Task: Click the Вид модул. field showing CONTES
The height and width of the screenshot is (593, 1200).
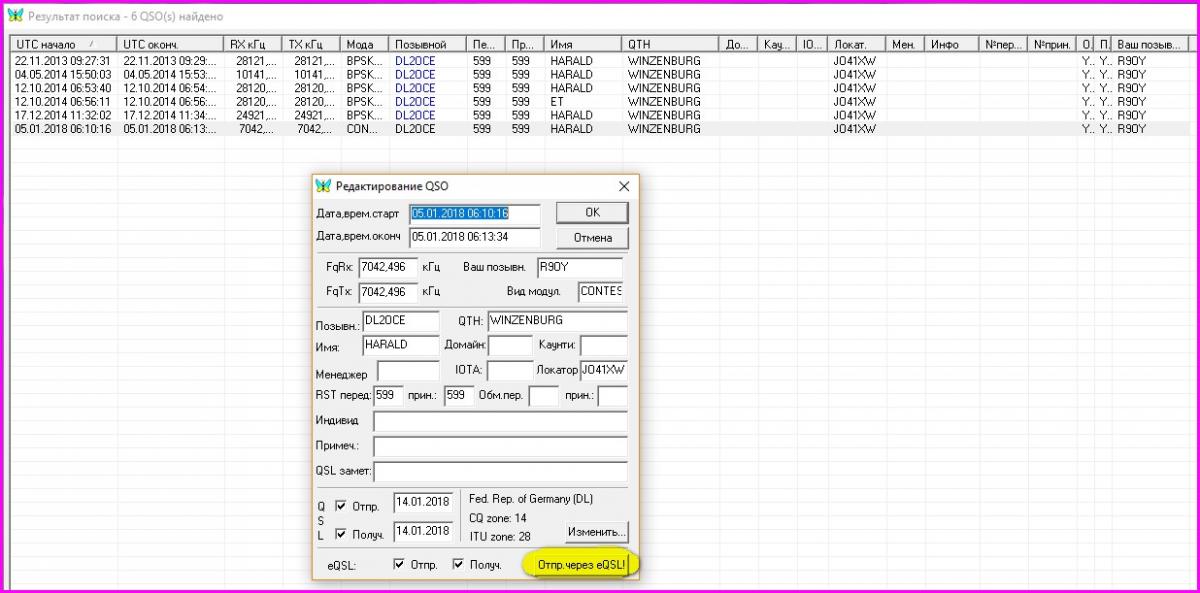Action: (x=600, y=292)
